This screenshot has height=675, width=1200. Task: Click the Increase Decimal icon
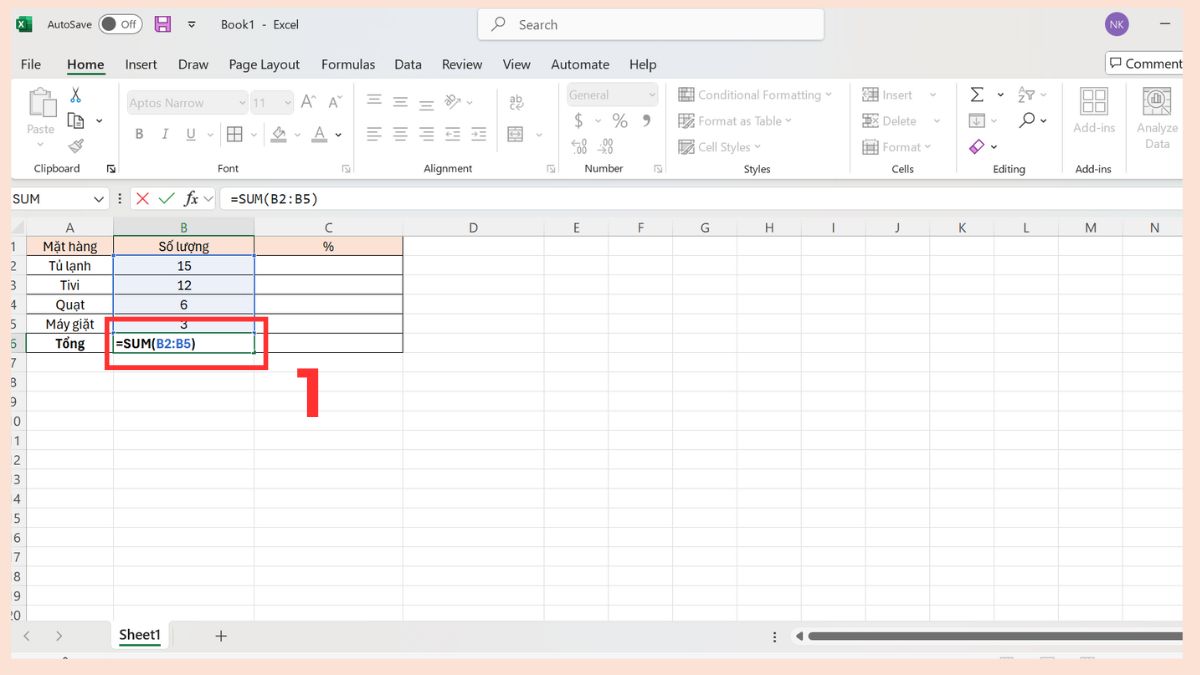point(580,146)
